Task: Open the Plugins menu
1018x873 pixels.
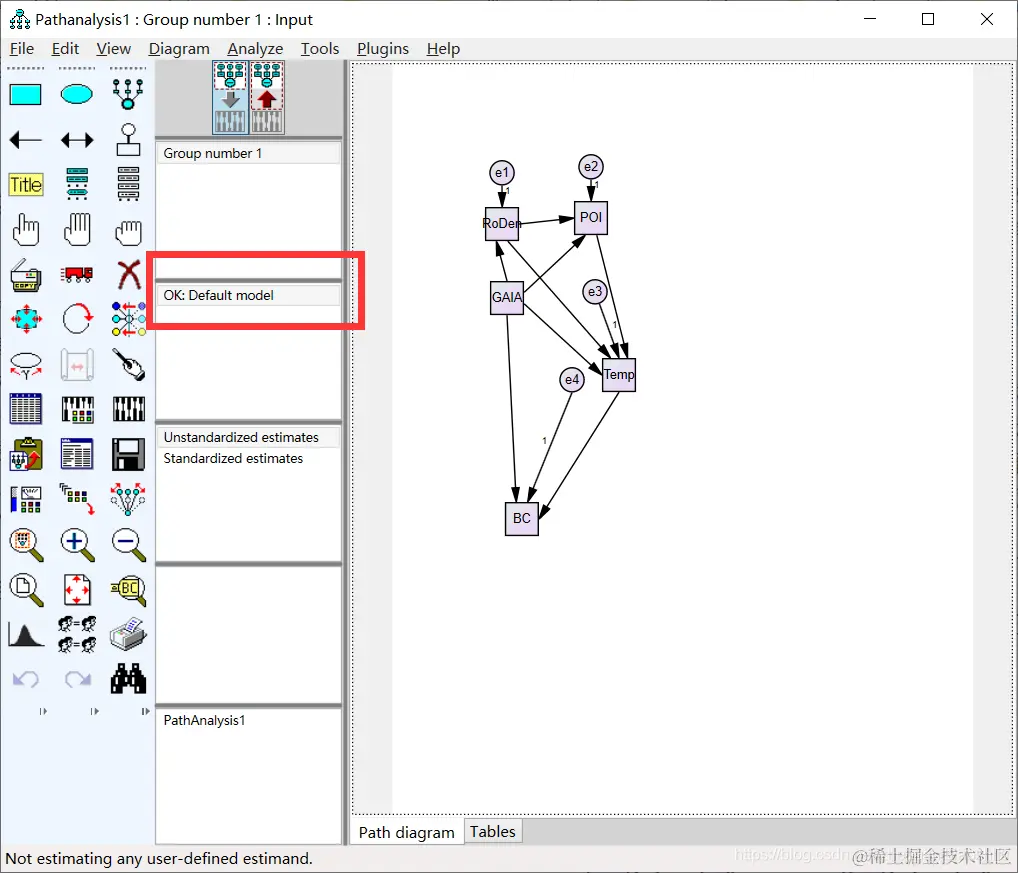Action: [383, 49]
